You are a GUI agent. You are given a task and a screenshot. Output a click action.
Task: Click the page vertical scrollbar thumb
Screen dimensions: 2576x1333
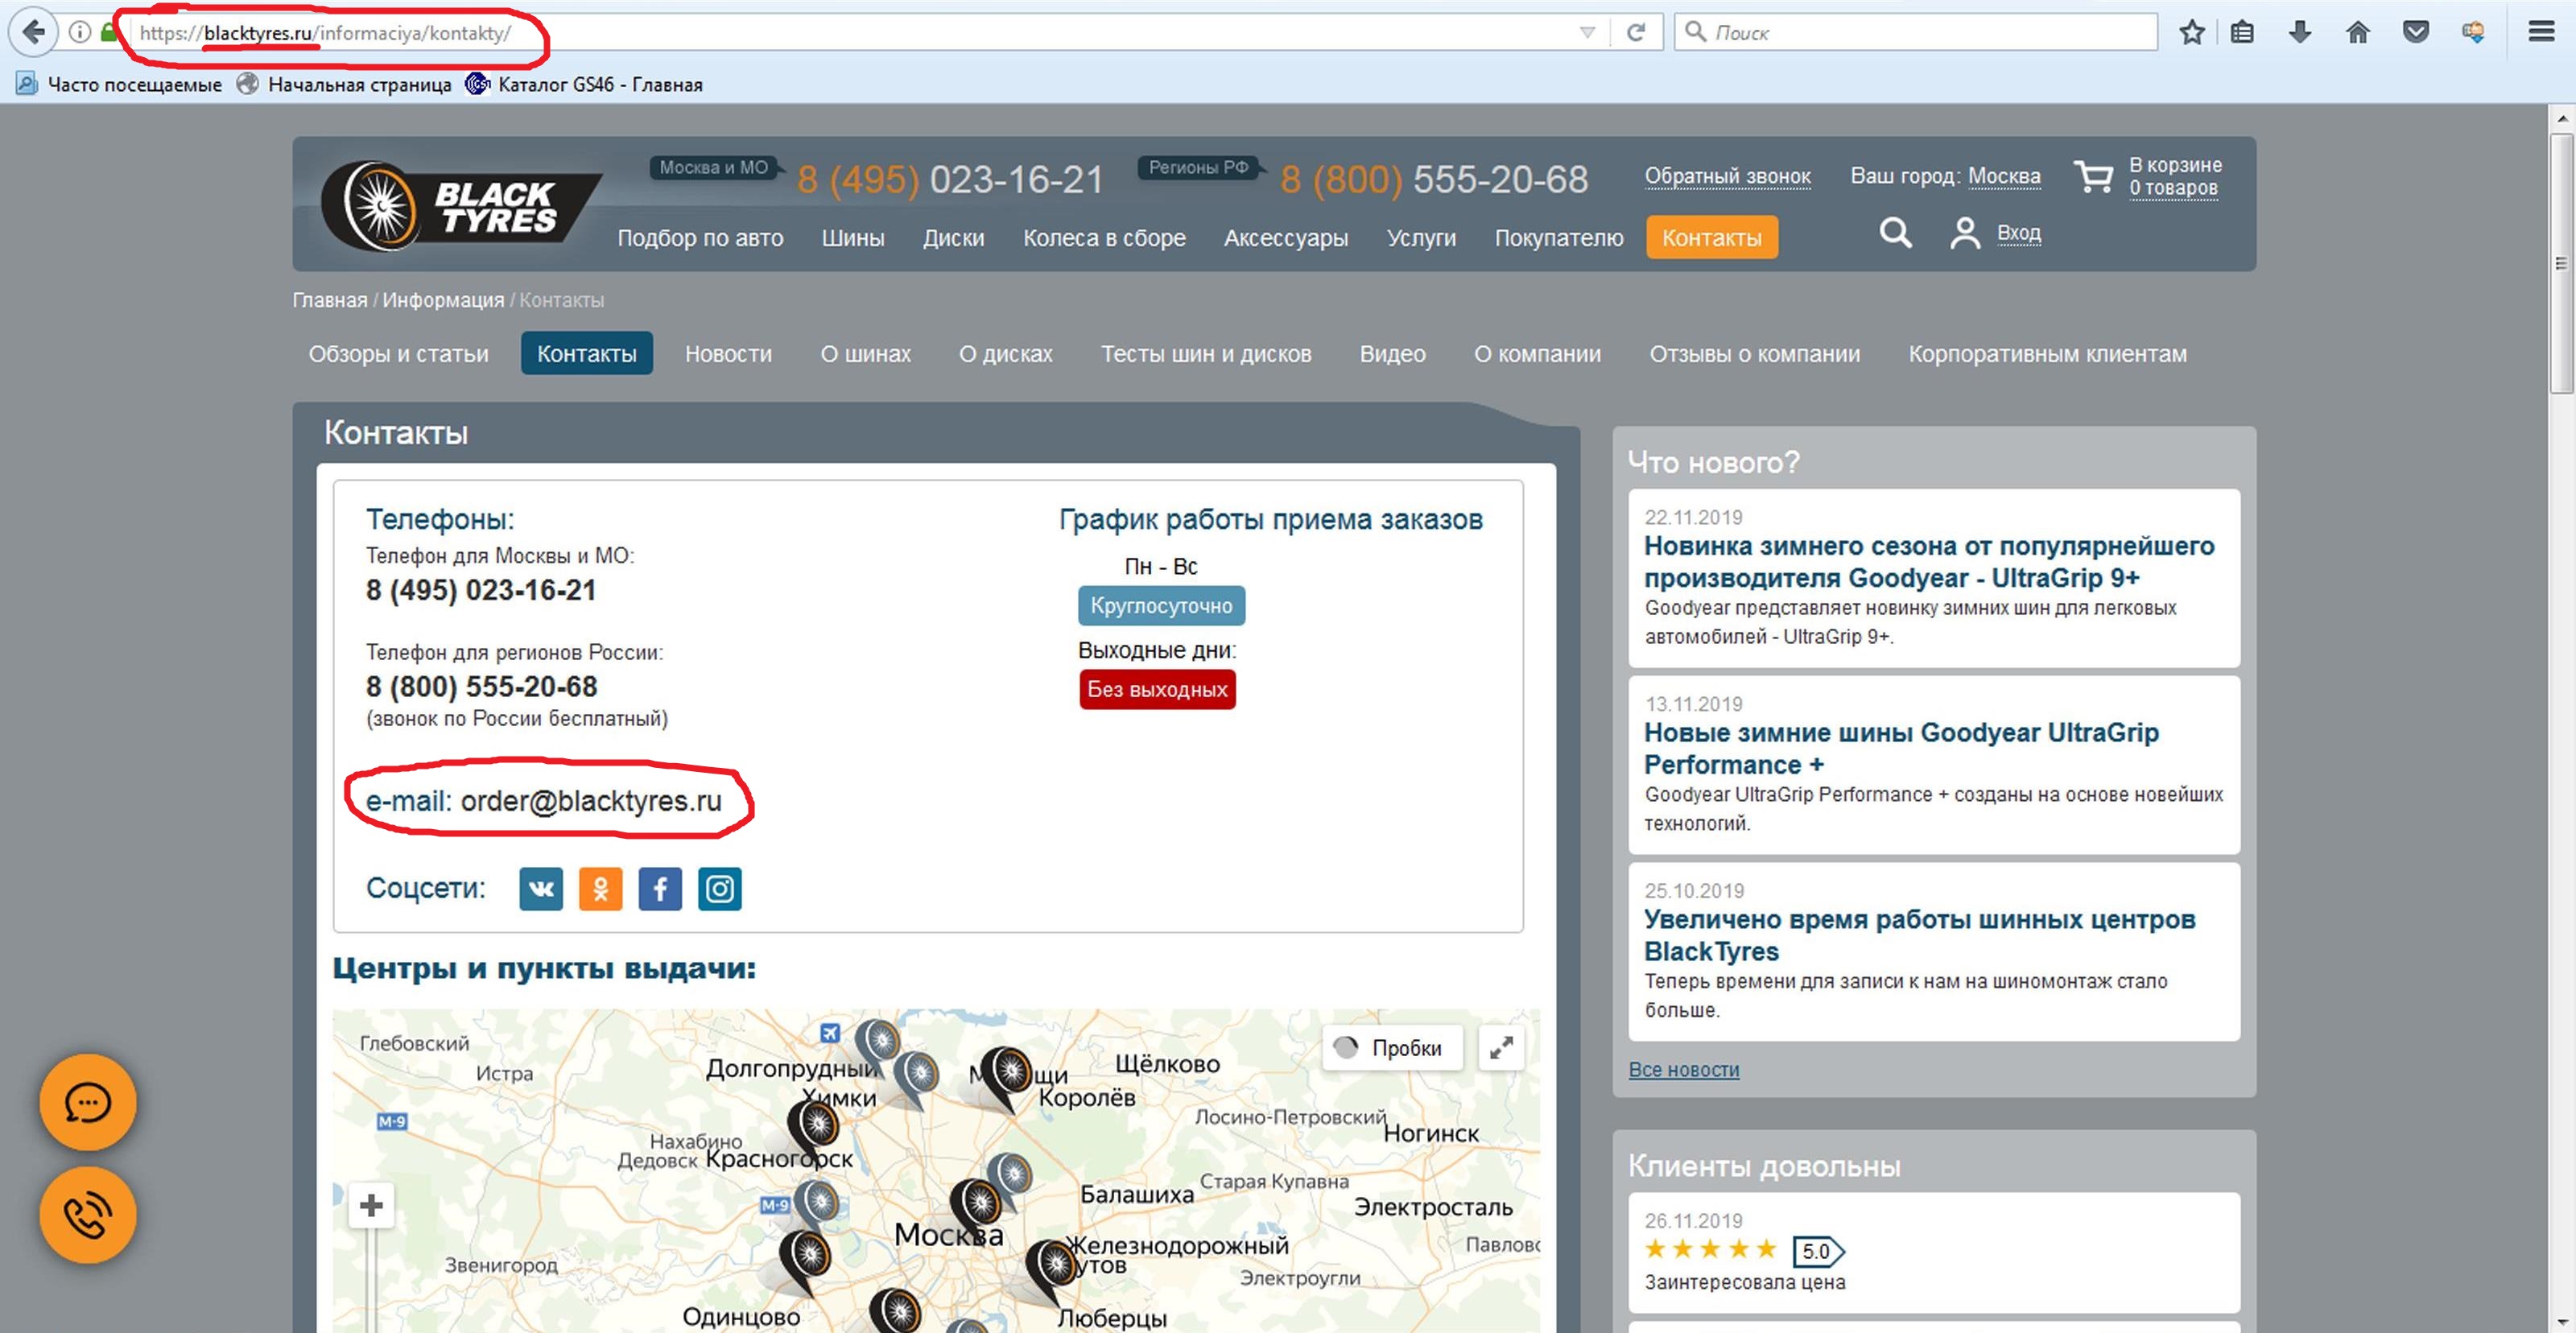[2561, 264]
